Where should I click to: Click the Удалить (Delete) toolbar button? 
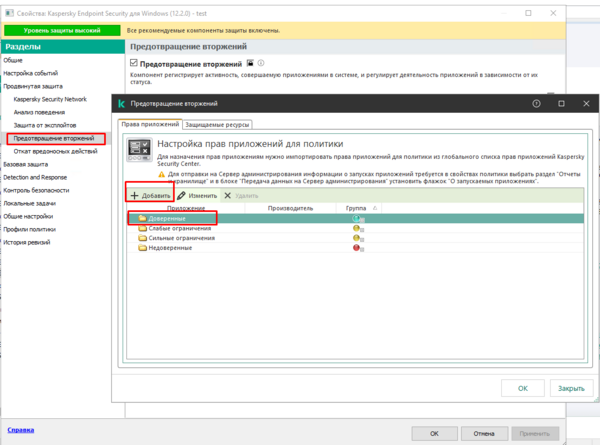pos(241,196)
